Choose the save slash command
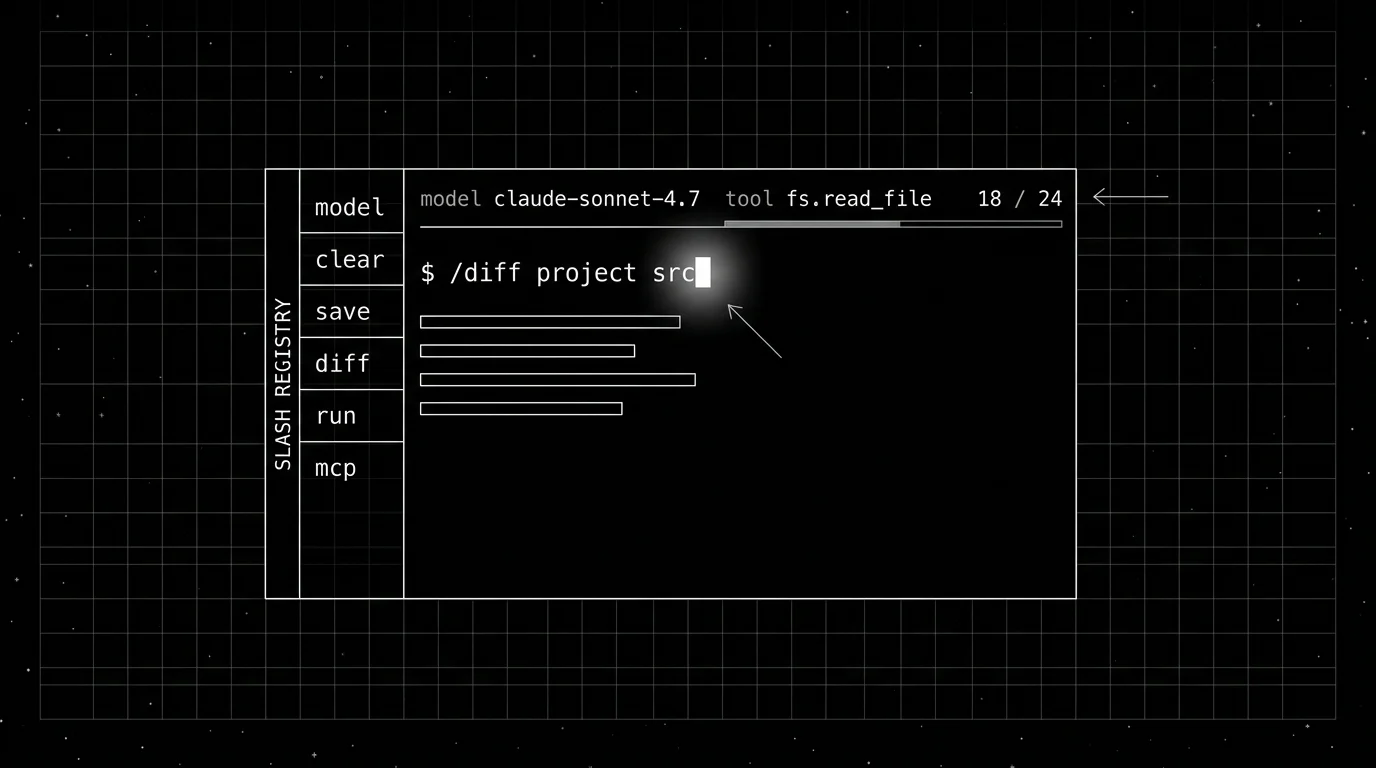Screen dimensions: 1376x768 pyautogui.click(x=351, y=311)
